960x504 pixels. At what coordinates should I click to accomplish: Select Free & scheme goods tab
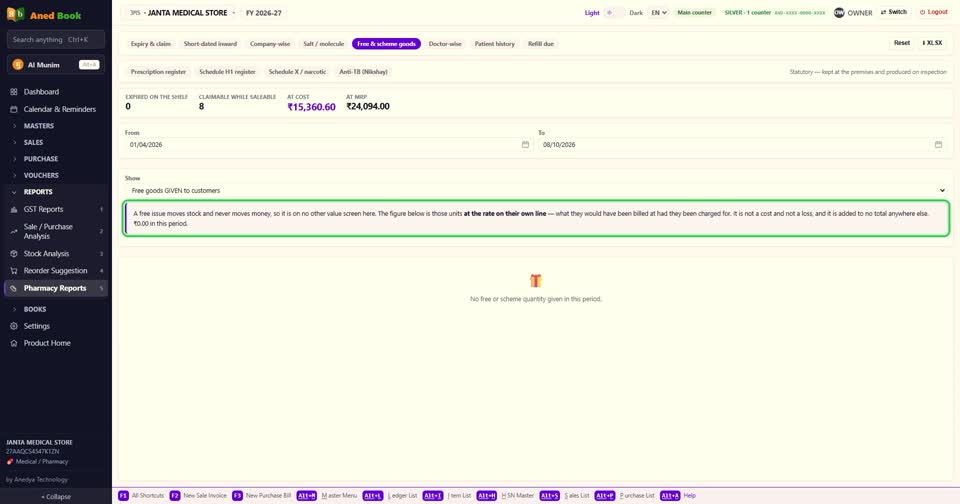point(386,44)
